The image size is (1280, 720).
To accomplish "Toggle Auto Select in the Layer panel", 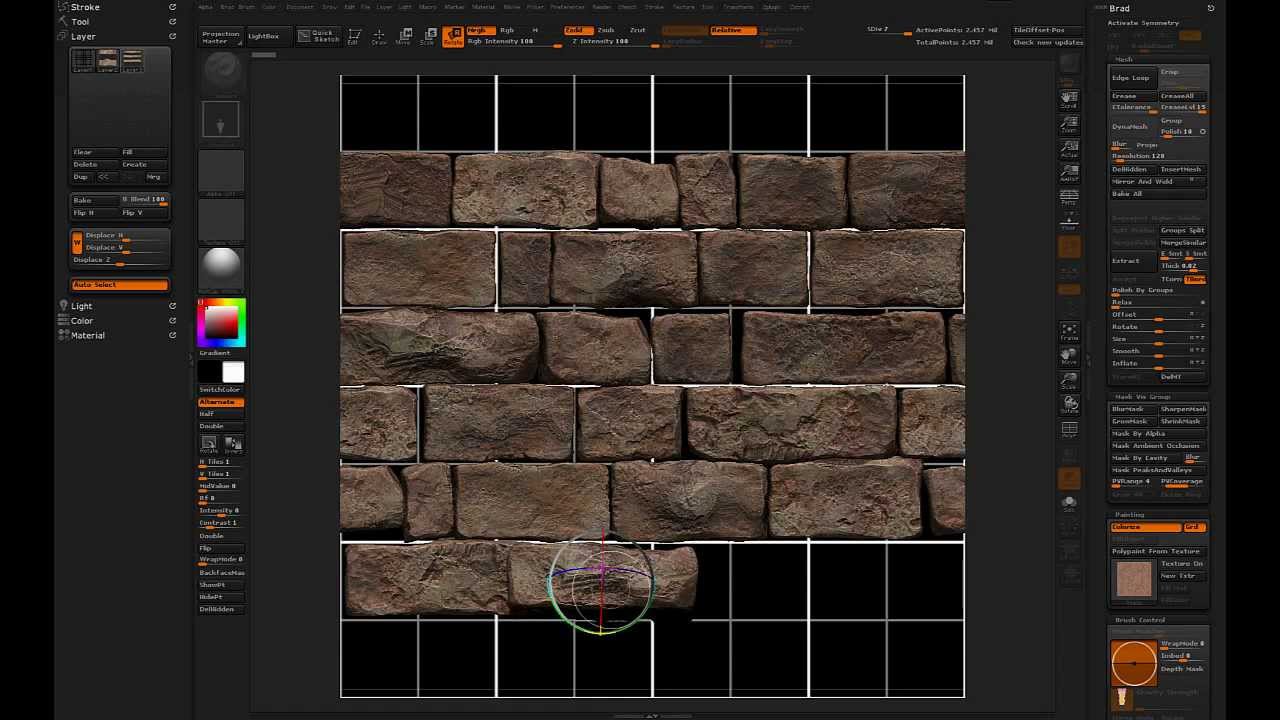I will [x=119, y=285].
